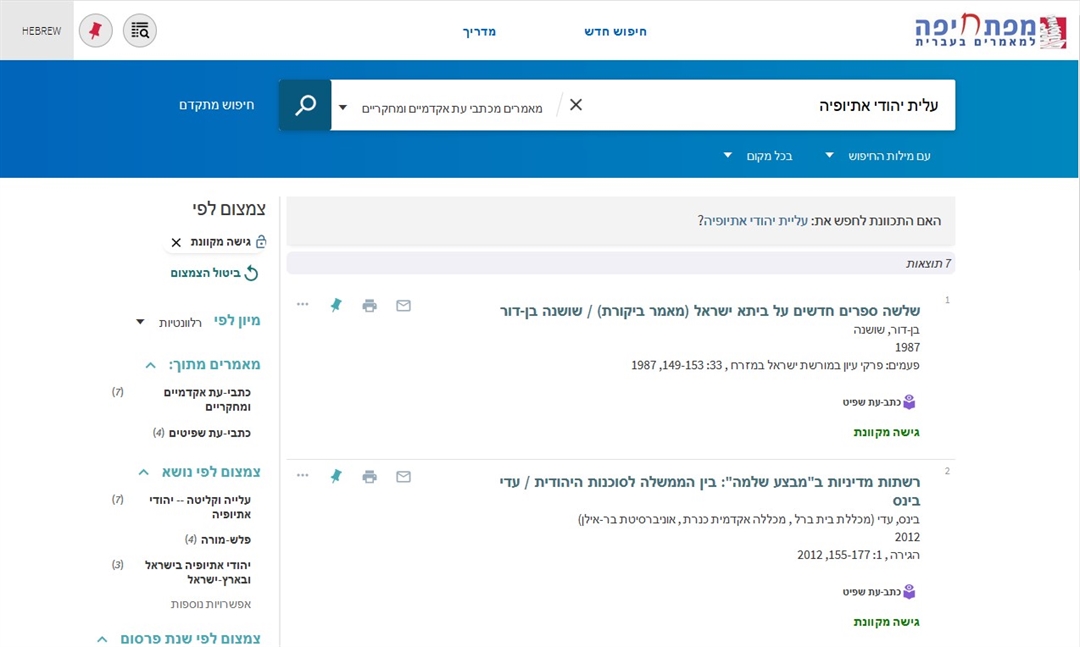This screenshot has width=1080, height=647.
Task: Open the חיפוש חדש menu item
Action: [615, 31]
